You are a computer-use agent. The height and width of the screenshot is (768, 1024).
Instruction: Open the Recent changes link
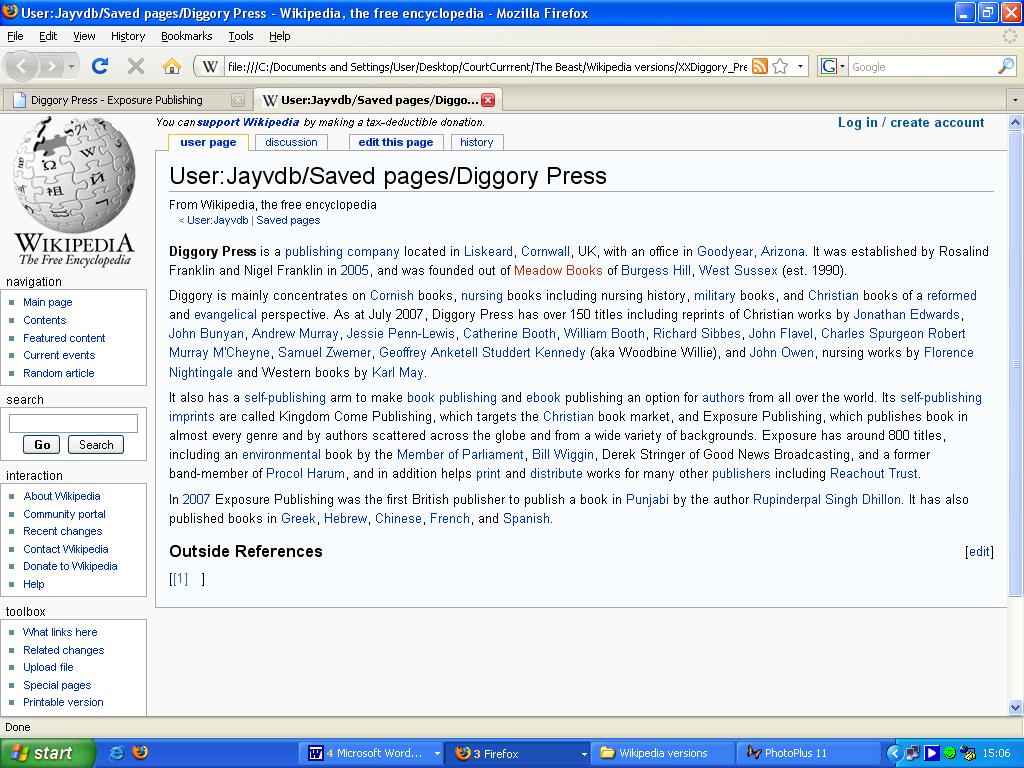click(x=63, y=531)
